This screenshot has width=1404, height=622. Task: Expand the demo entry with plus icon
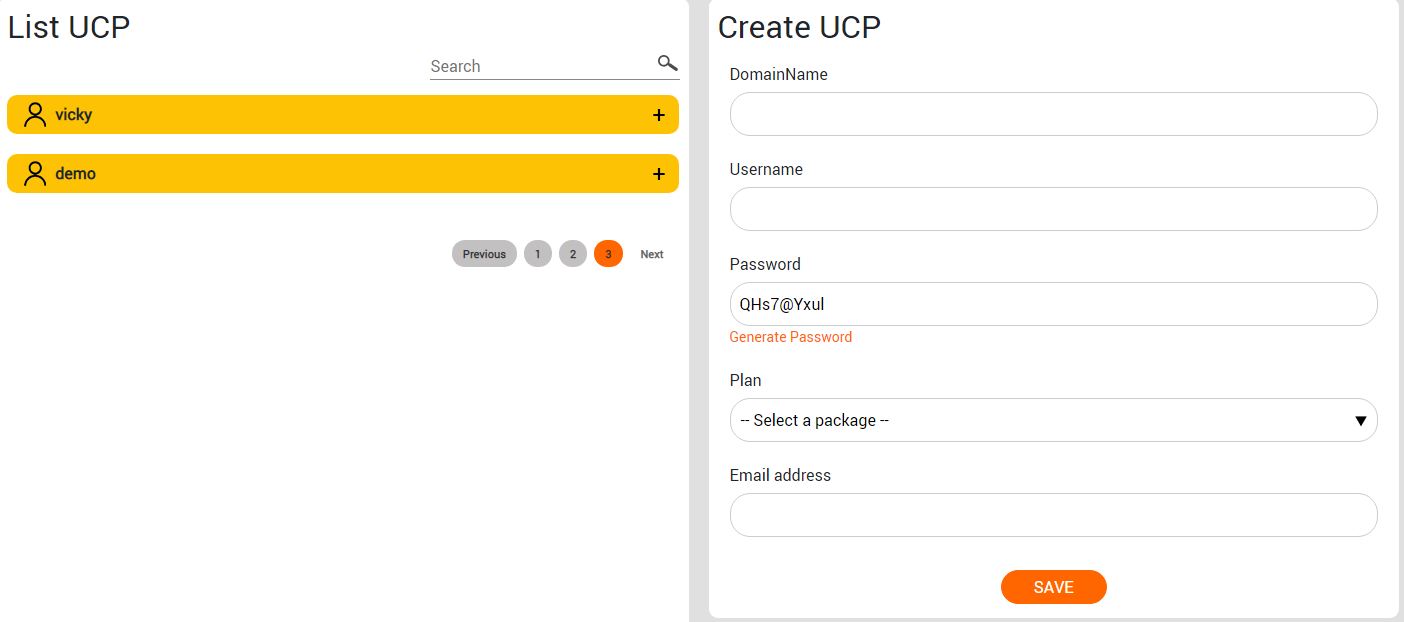click(x=659, y=174)
